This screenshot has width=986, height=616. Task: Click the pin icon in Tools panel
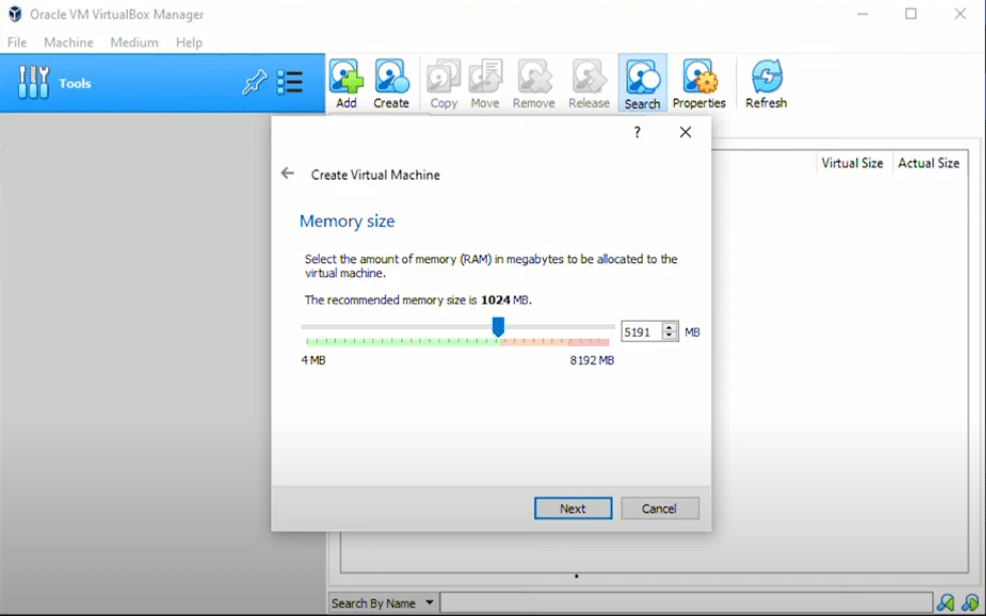click(x=254, y=83)
